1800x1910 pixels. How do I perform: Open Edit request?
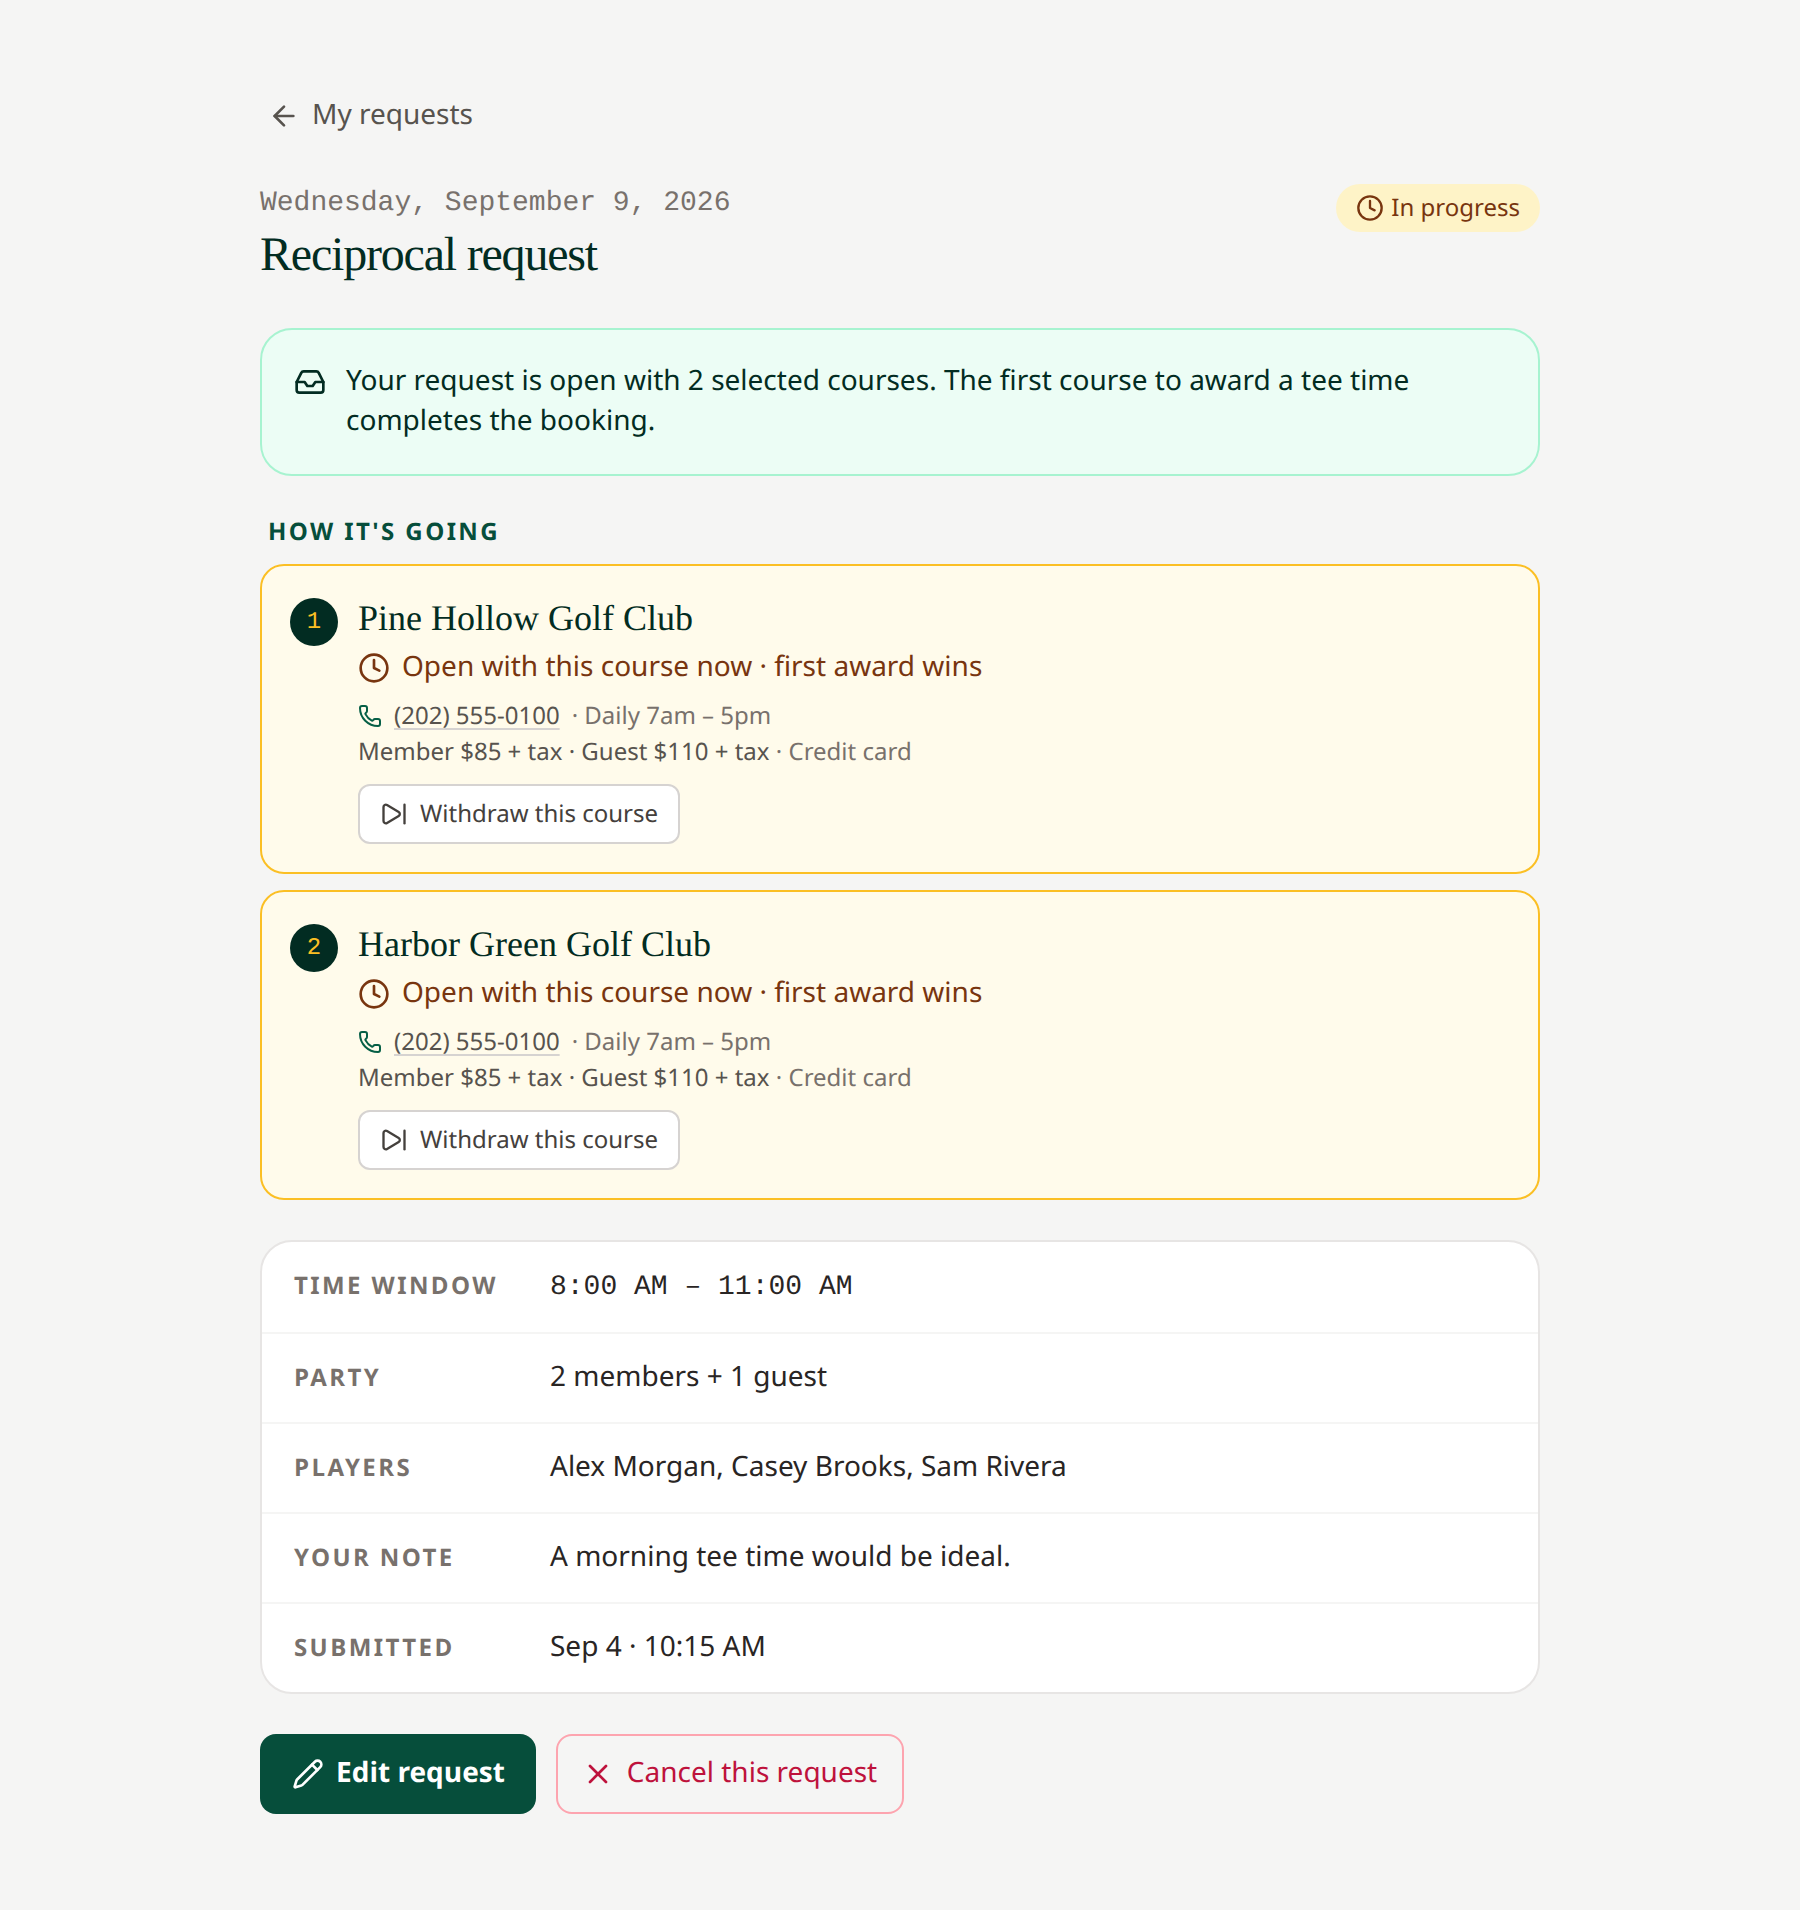point(398,1774)
